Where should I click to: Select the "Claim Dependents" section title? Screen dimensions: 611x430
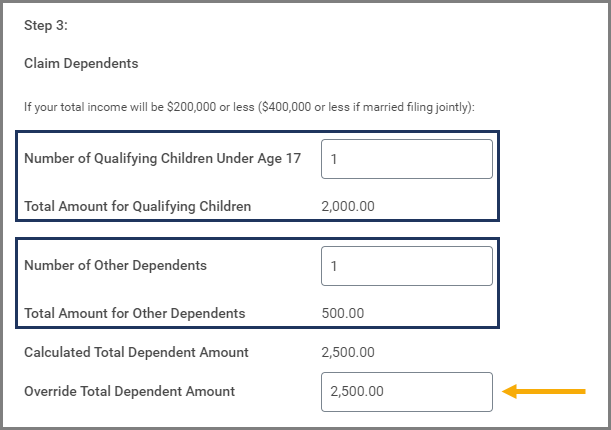pyautogui.click(x=81, y=64)
